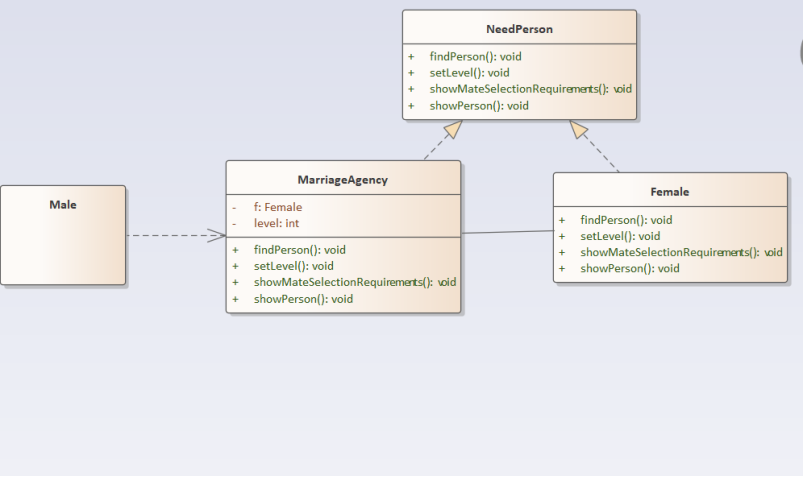Select findPerson() method in Female class
This screenshot has width=803, height=477.
pyautogui.click(x=626, y=220)
